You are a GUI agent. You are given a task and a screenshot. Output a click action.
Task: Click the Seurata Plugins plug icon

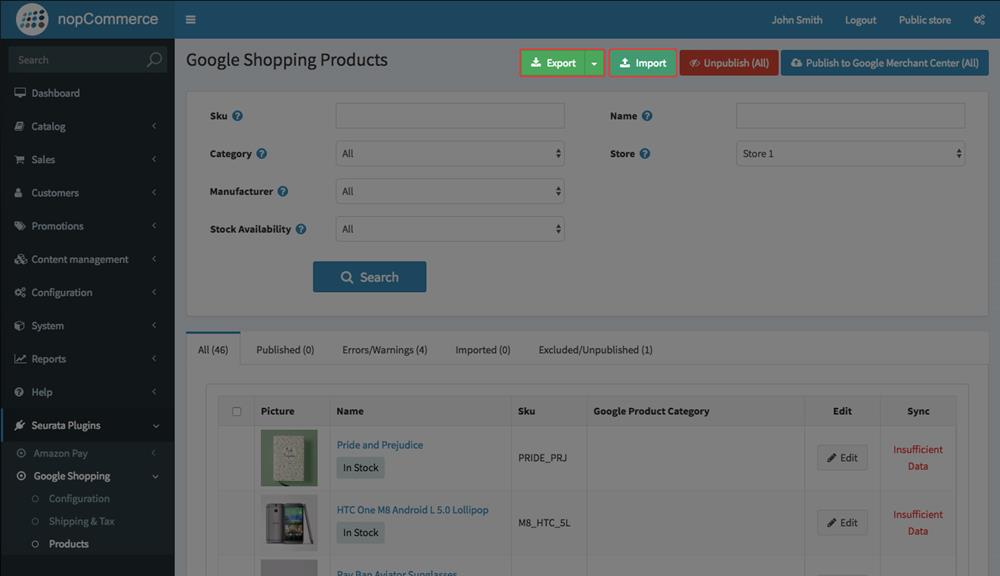(x=20, y=425)
